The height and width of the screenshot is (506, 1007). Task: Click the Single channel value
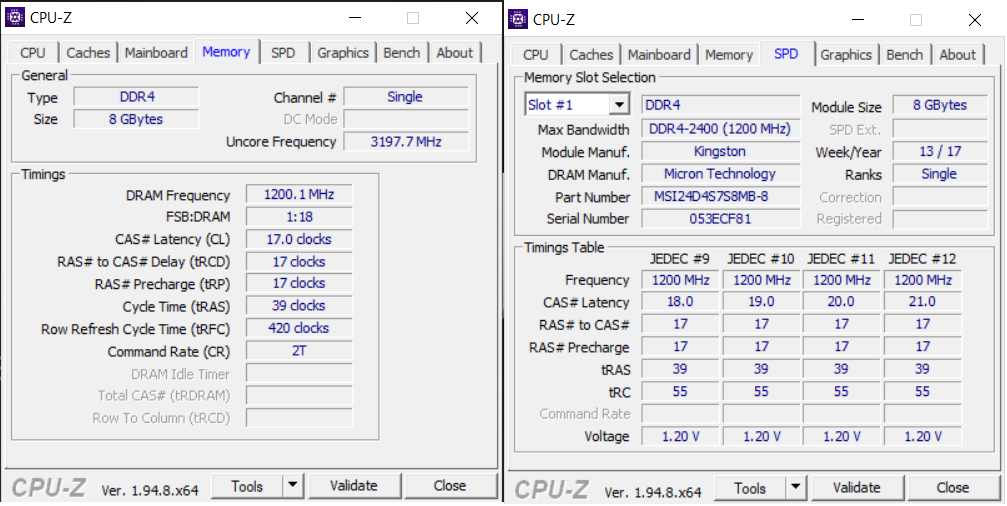(406, 97)
